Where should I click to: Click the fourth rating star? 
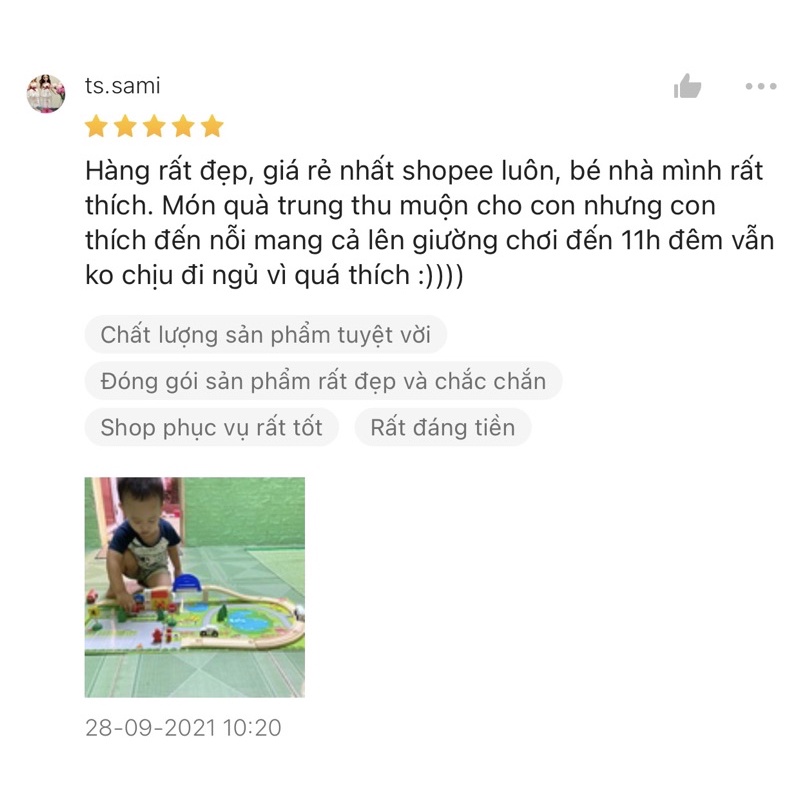[x=183, y=126]
